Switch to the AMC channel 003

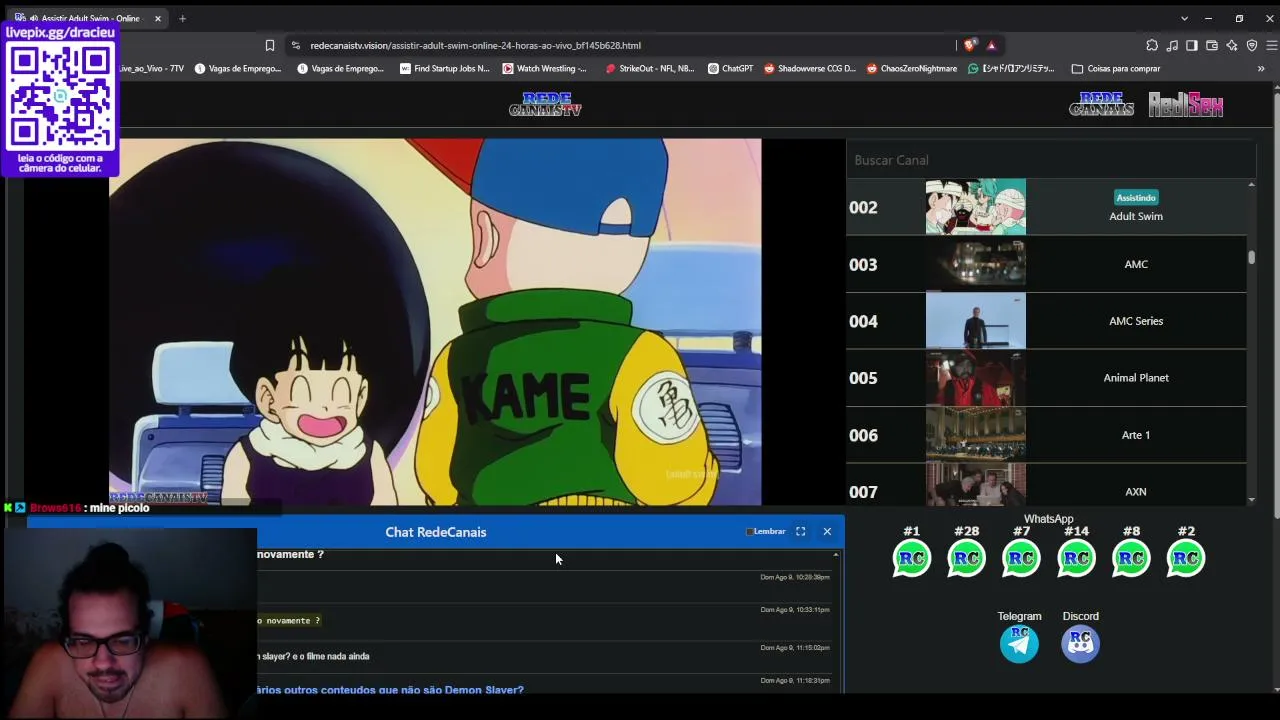click(1046, 264)
